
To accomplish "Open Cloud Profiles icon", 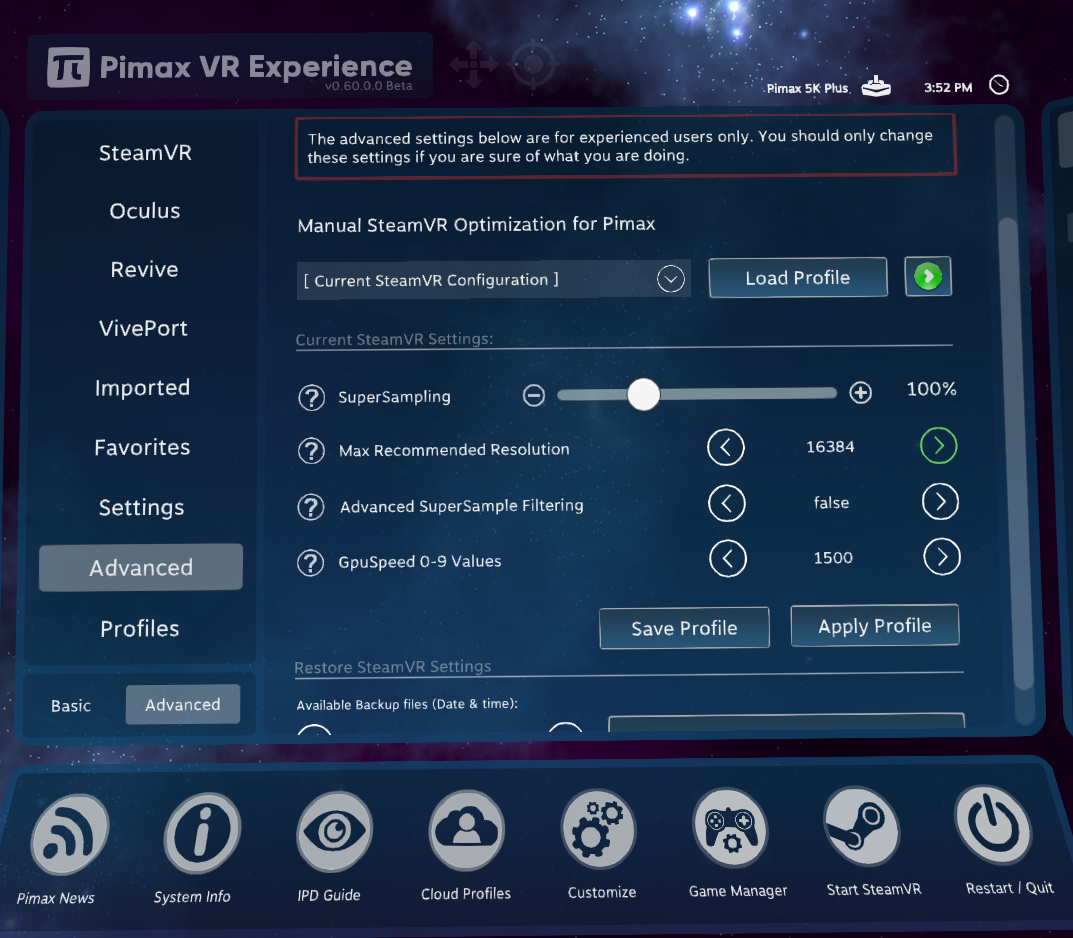I will click(467, 830).
